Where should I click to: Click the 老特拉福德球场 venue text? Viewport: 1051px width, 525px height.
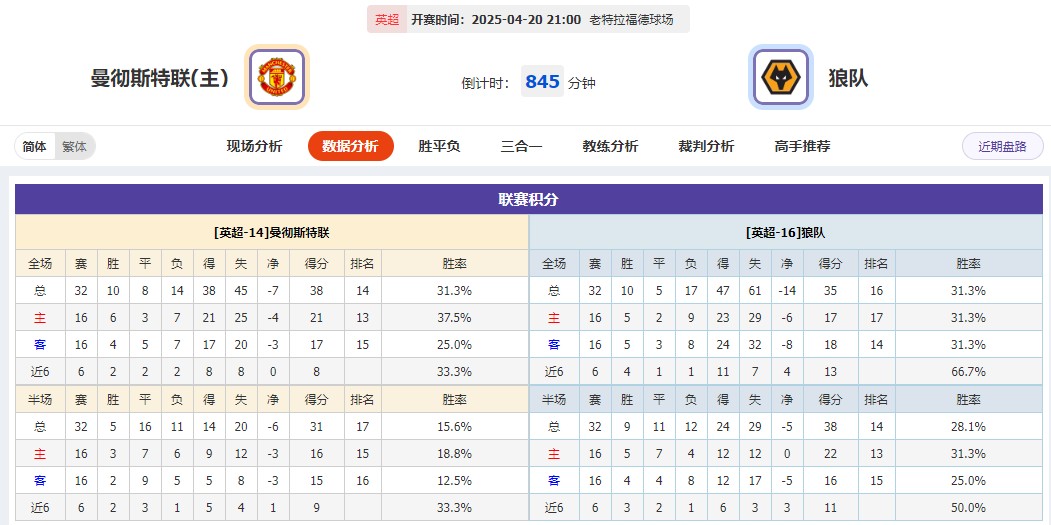(631, 19)
